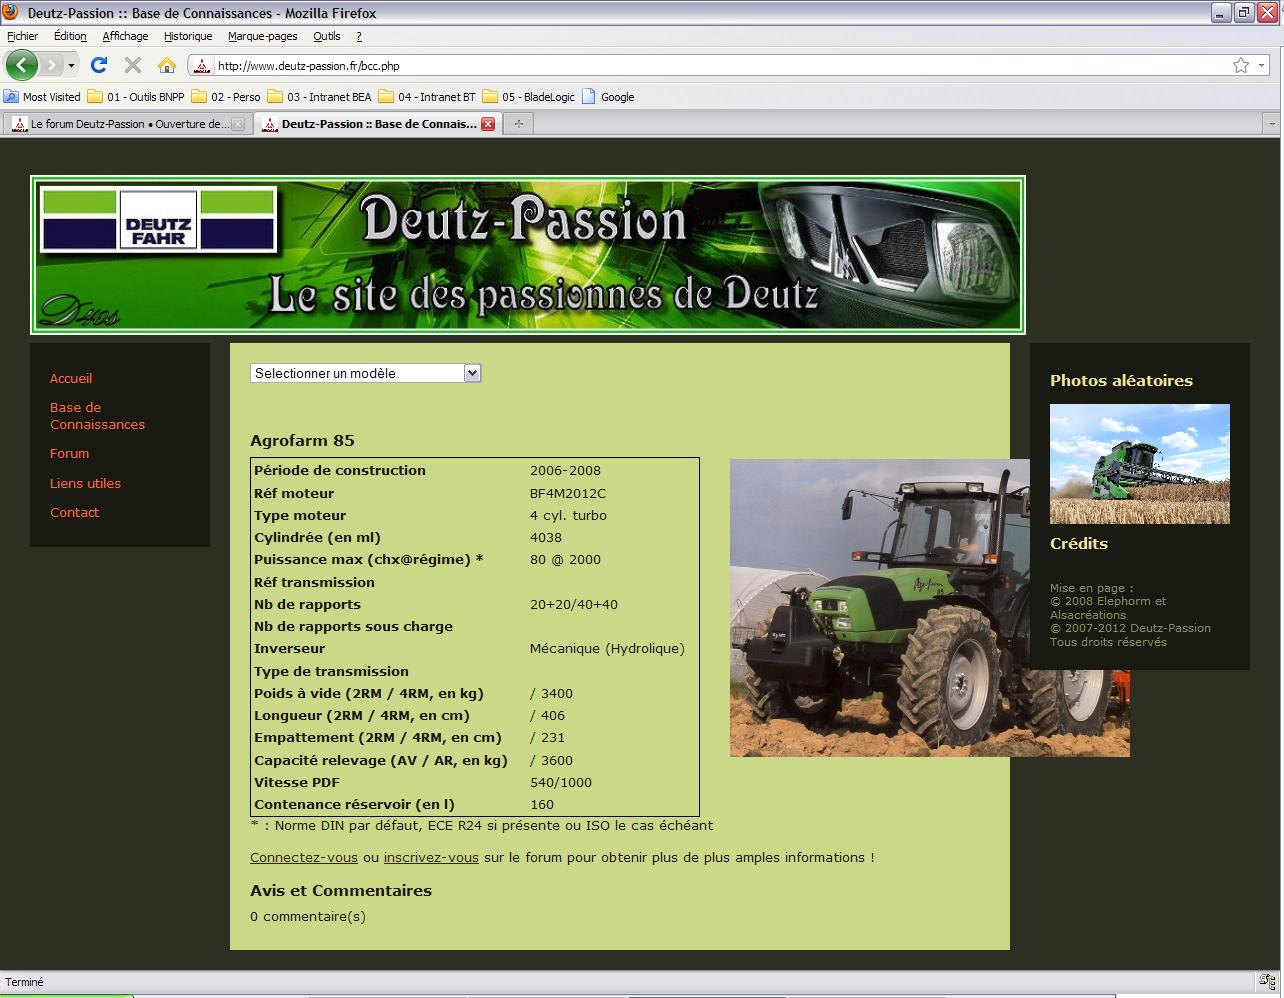The image size is (1284, 998).
Task: Click the '540/1000' Vitesse PDF value
Action: click(561, 782)
